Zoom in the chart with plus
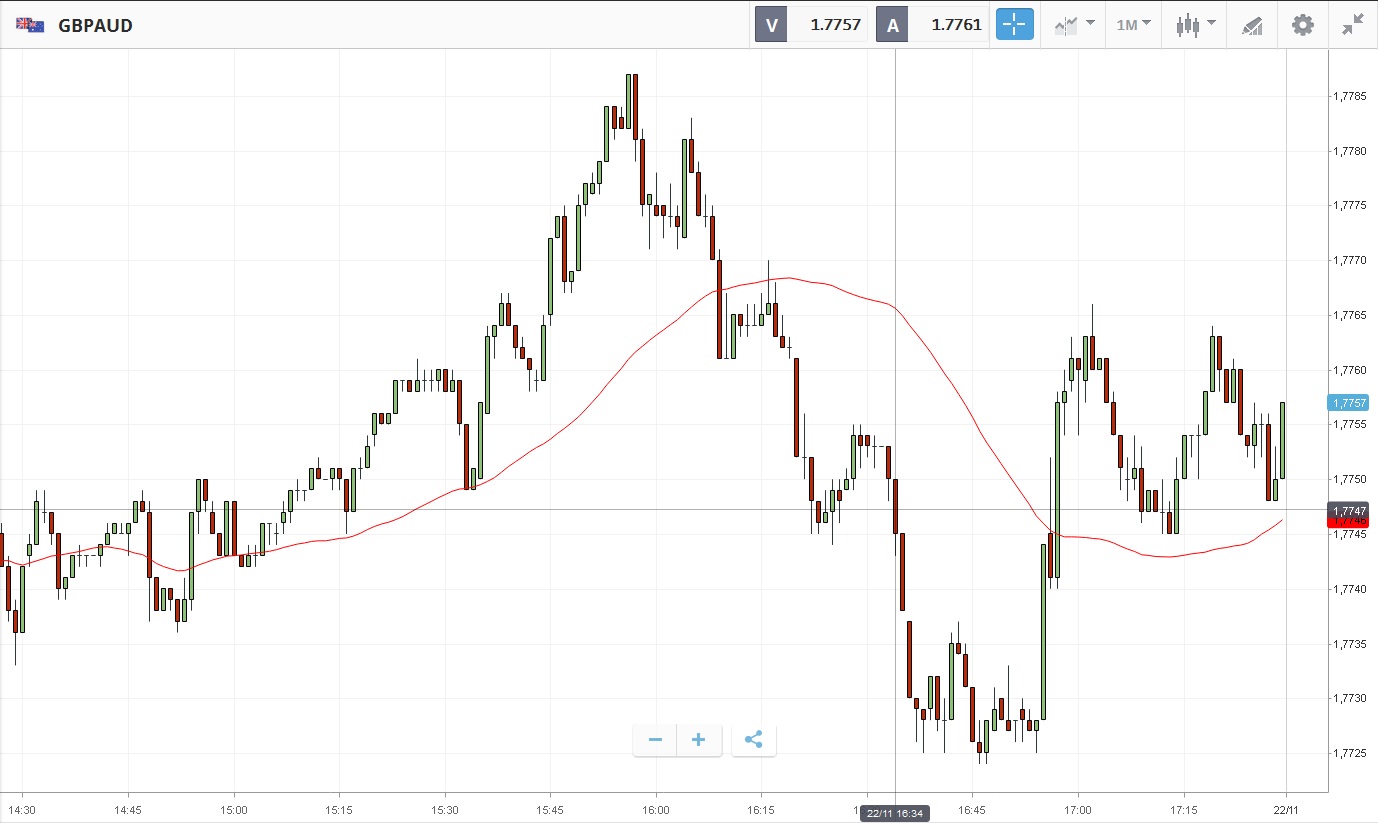 [699, 740]
